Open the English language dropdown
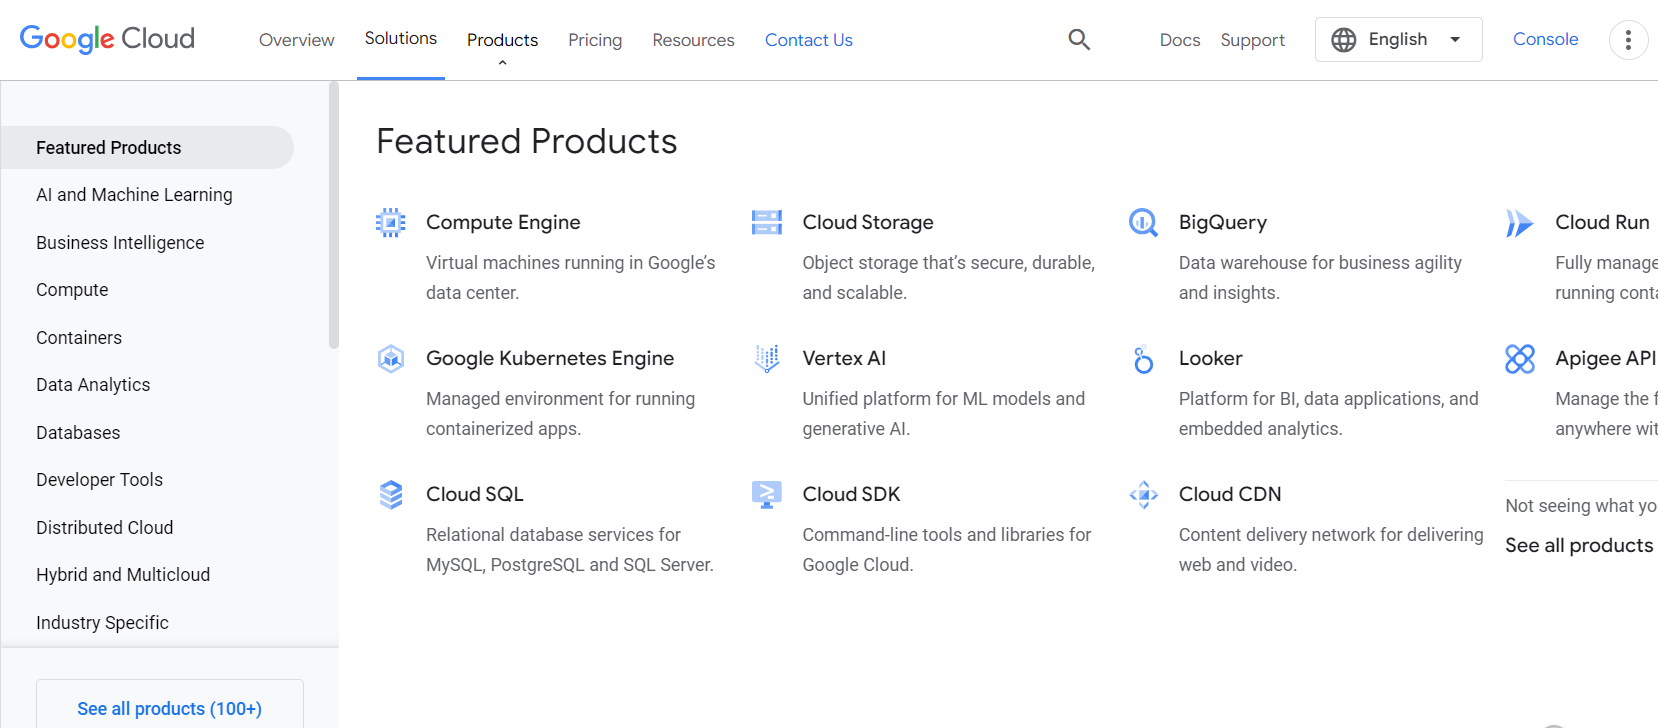1658x728 pixels. point(1398,40)
